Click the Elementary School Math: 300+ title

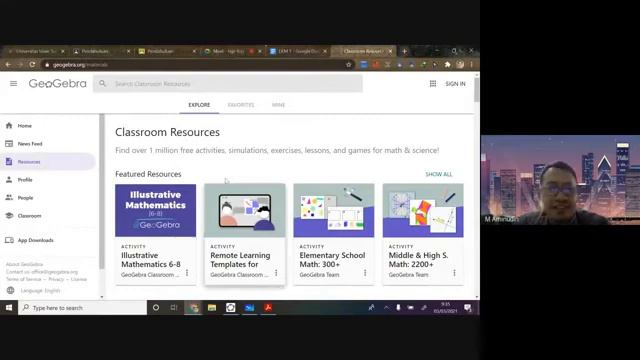(x=332, y=260)
